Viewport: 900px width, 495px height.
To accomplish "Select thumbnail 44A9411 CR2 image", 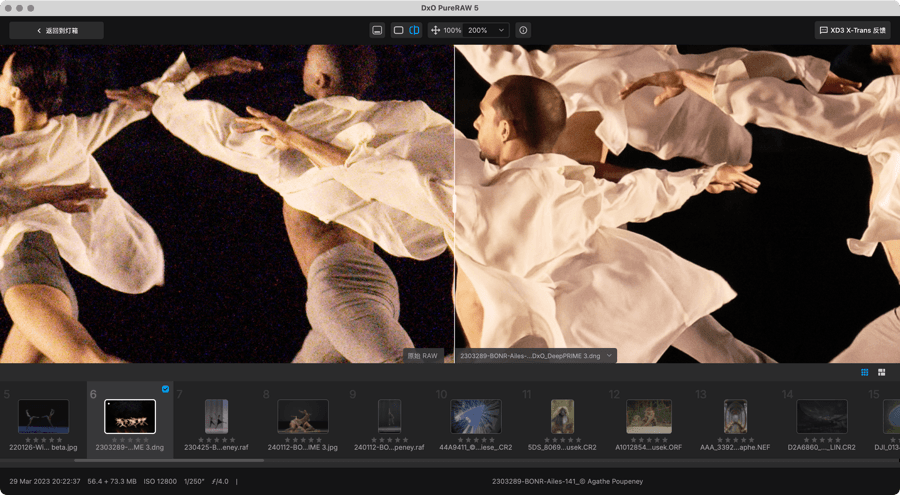I will (476, 416).
